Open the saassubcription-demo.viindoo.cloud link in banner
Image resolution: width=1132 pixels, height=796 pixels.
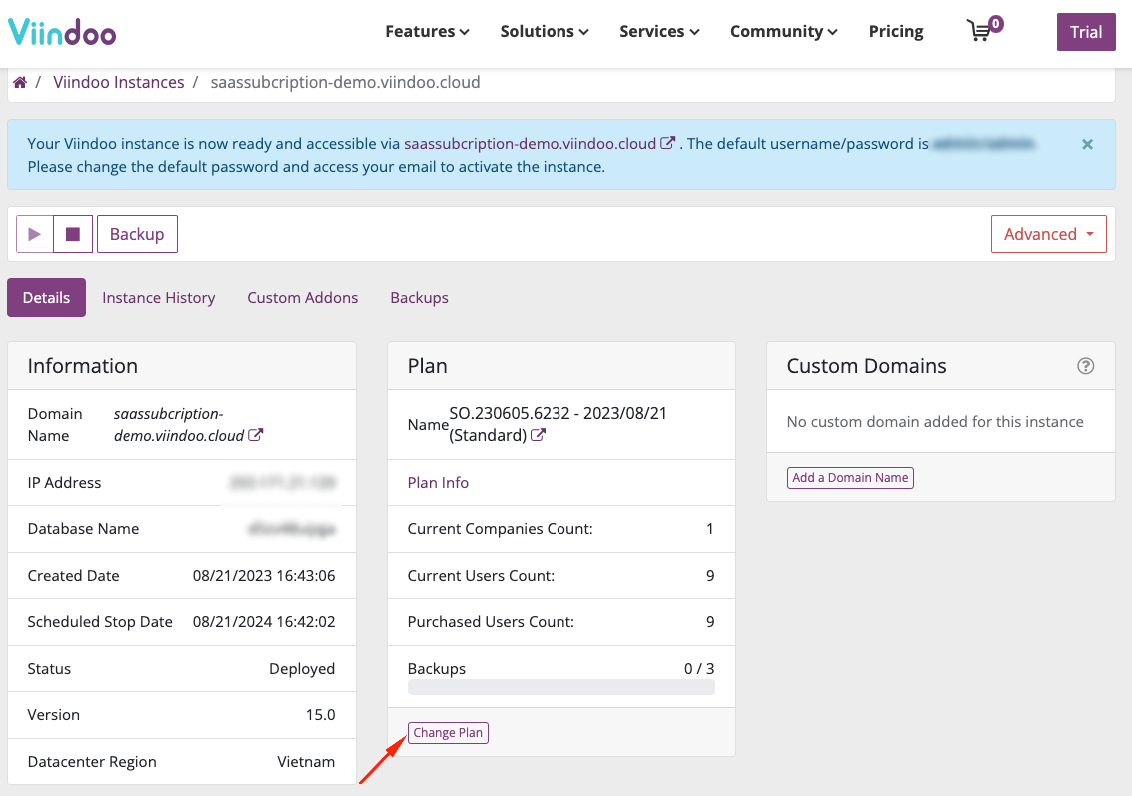[x=530, y=144]
